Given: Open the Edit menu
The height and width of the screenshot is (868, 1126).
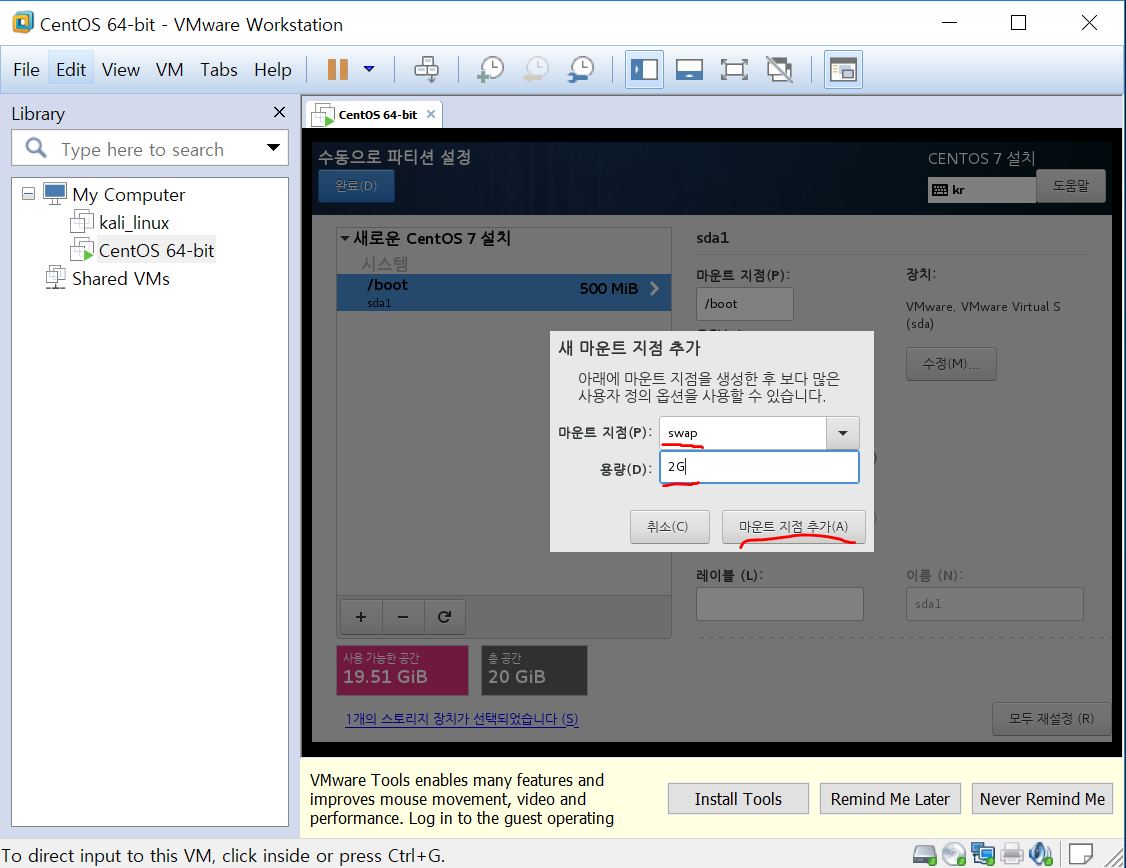Looking at the screenshot, I should coord(71,70).
